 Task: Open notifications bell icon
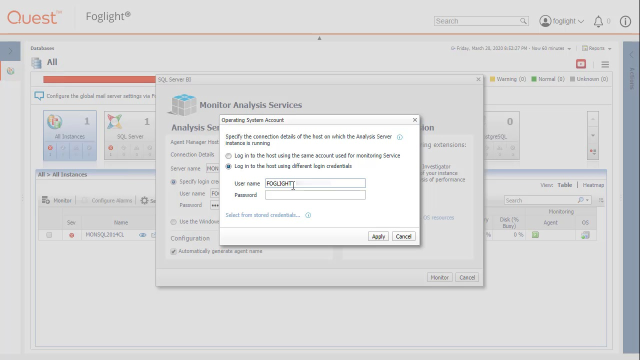pyautogui.click(x=598, y=21)
